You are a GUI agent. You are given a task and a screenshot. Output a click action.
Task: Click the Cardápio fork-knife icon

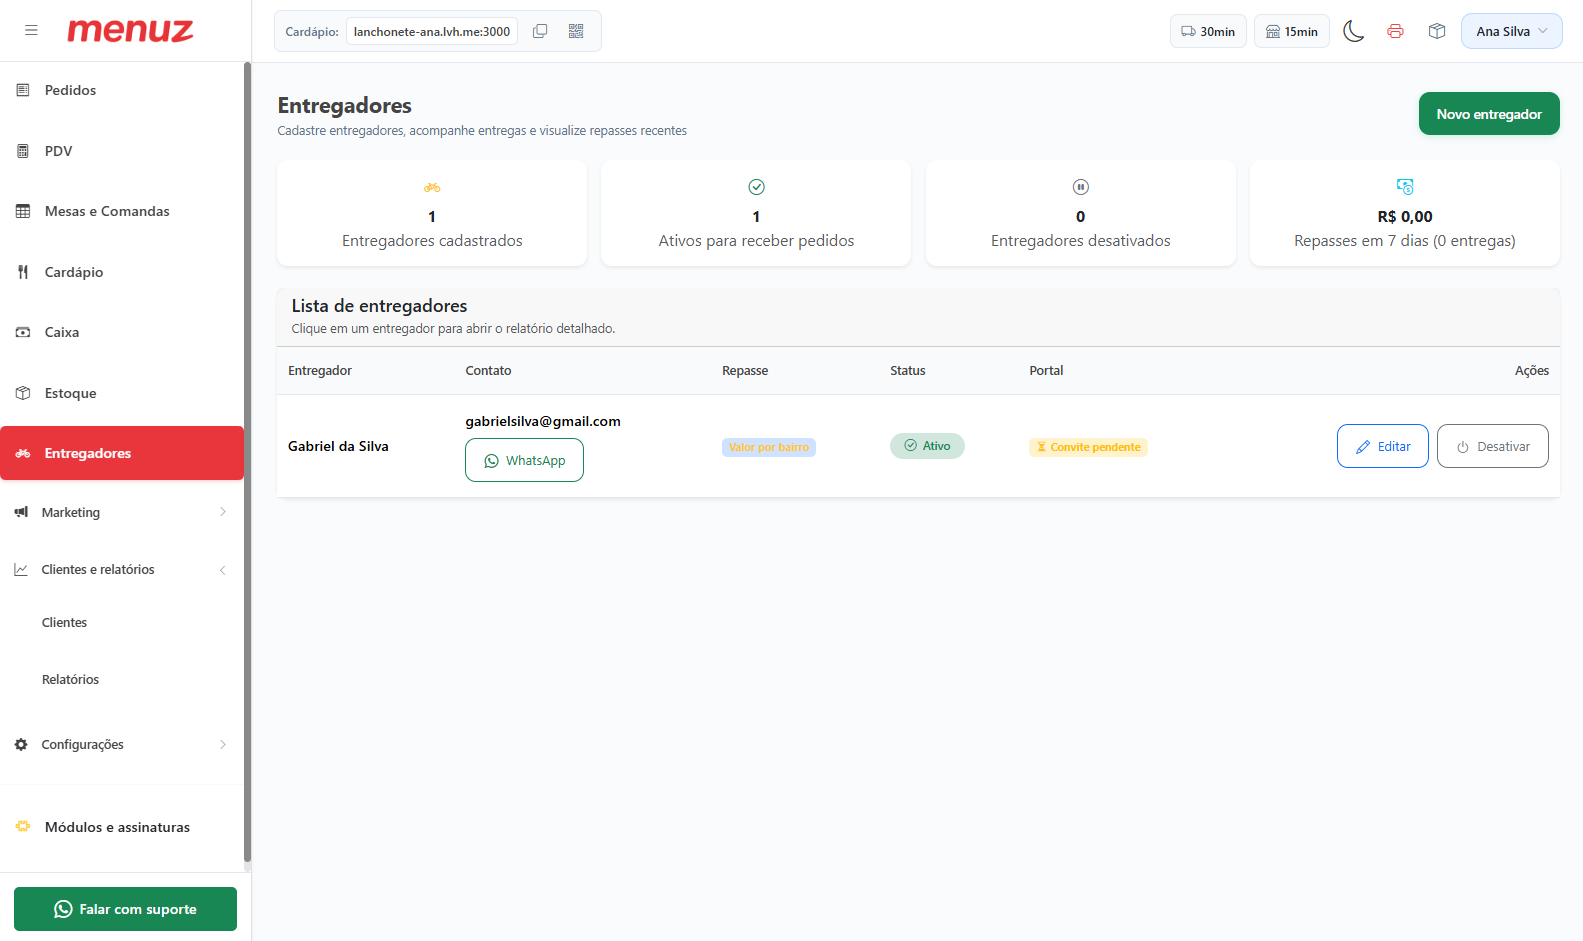[23, 272]
